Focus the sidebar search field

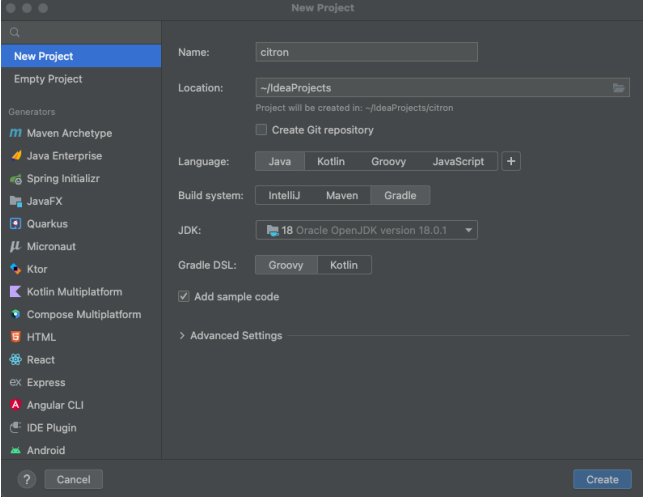(x=81, y=33)
